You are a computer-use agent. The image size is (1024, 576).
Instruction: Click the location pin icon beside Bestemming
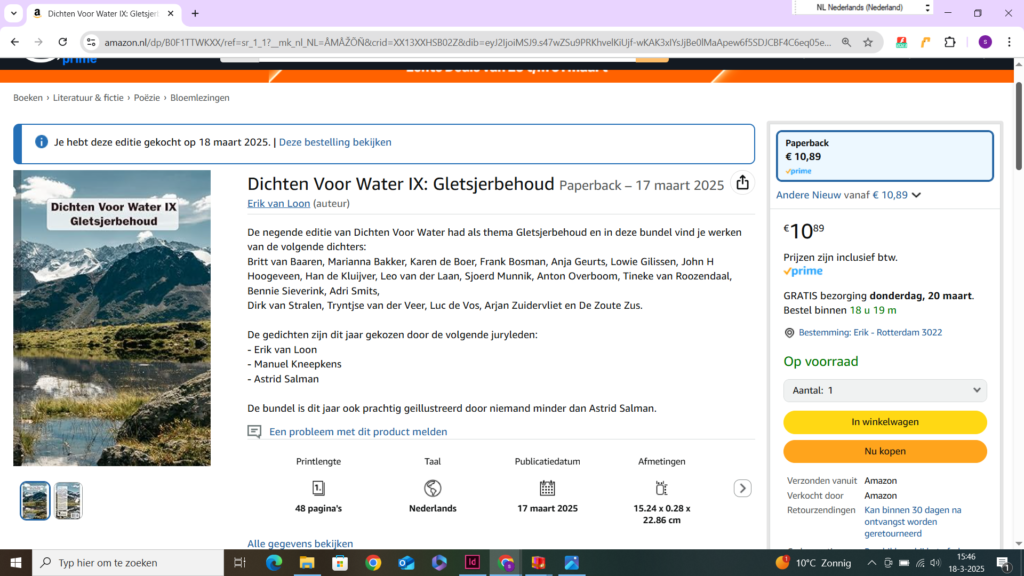tap(790, 332)
